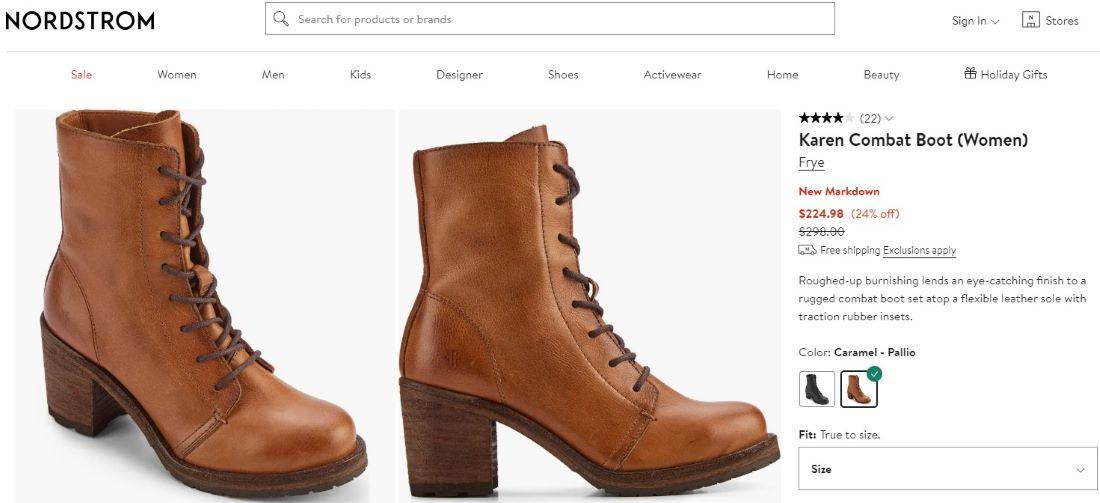The width and height of the screenshot is (1100, 503).
Task: Go to the Shoes category
Action: click(x=563, y=75)
